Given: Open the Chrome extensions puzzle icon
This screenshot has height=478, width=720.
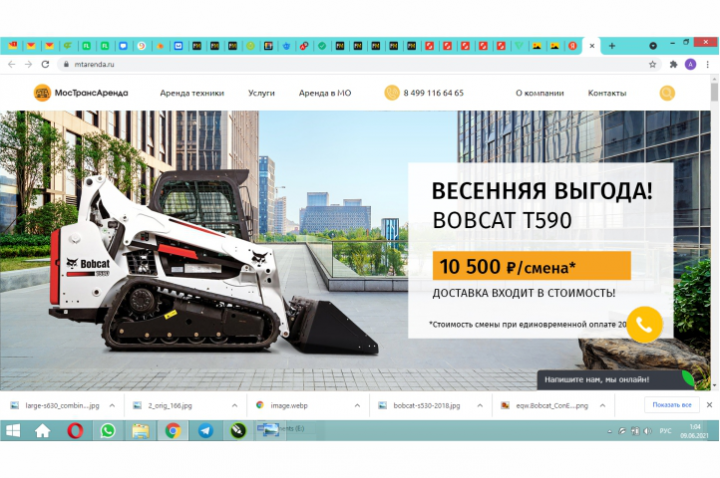Looking at the screenshot, I should (673, 64).
